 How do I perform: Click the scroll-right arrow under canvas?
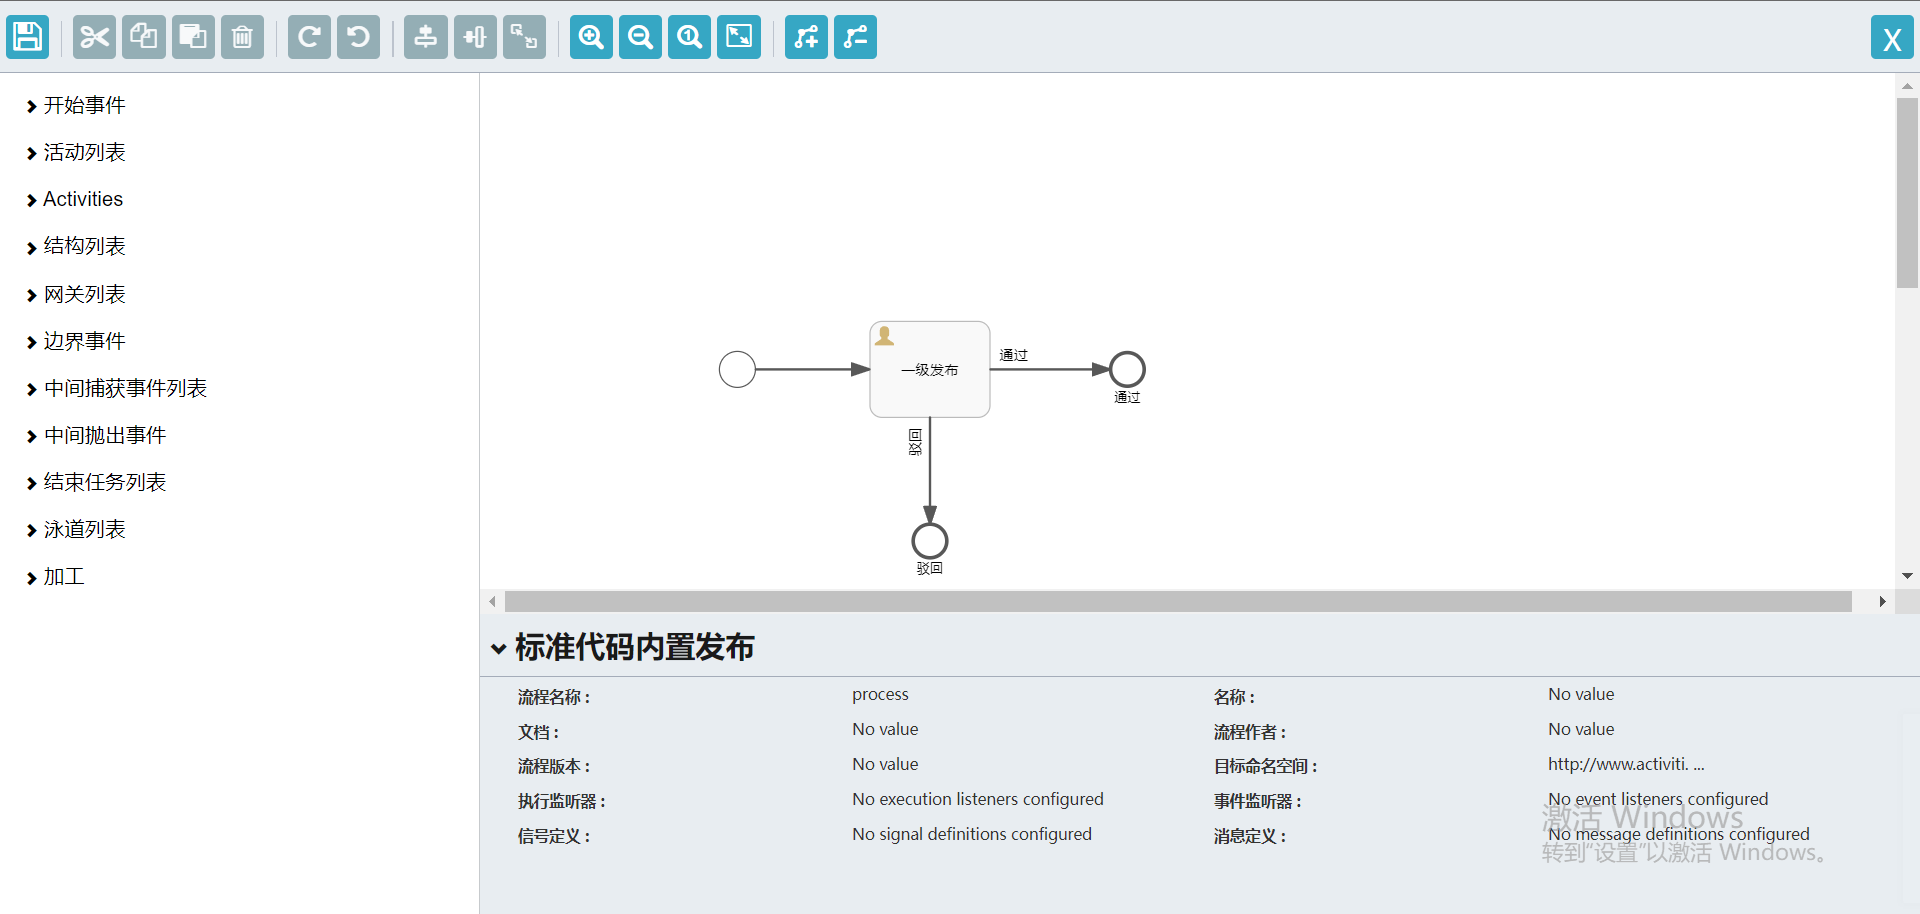(x=1882, y=601)
